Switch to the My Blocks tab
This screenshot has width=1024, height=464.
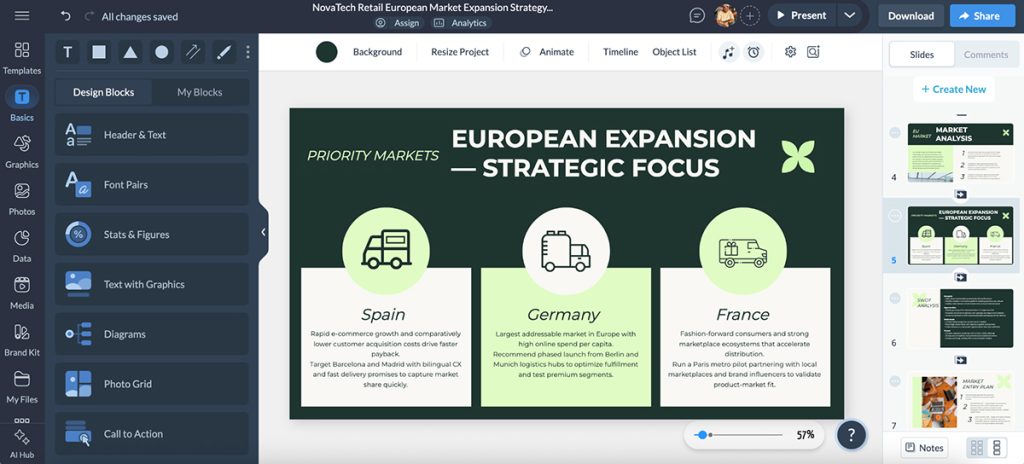[x=200, y=92]
